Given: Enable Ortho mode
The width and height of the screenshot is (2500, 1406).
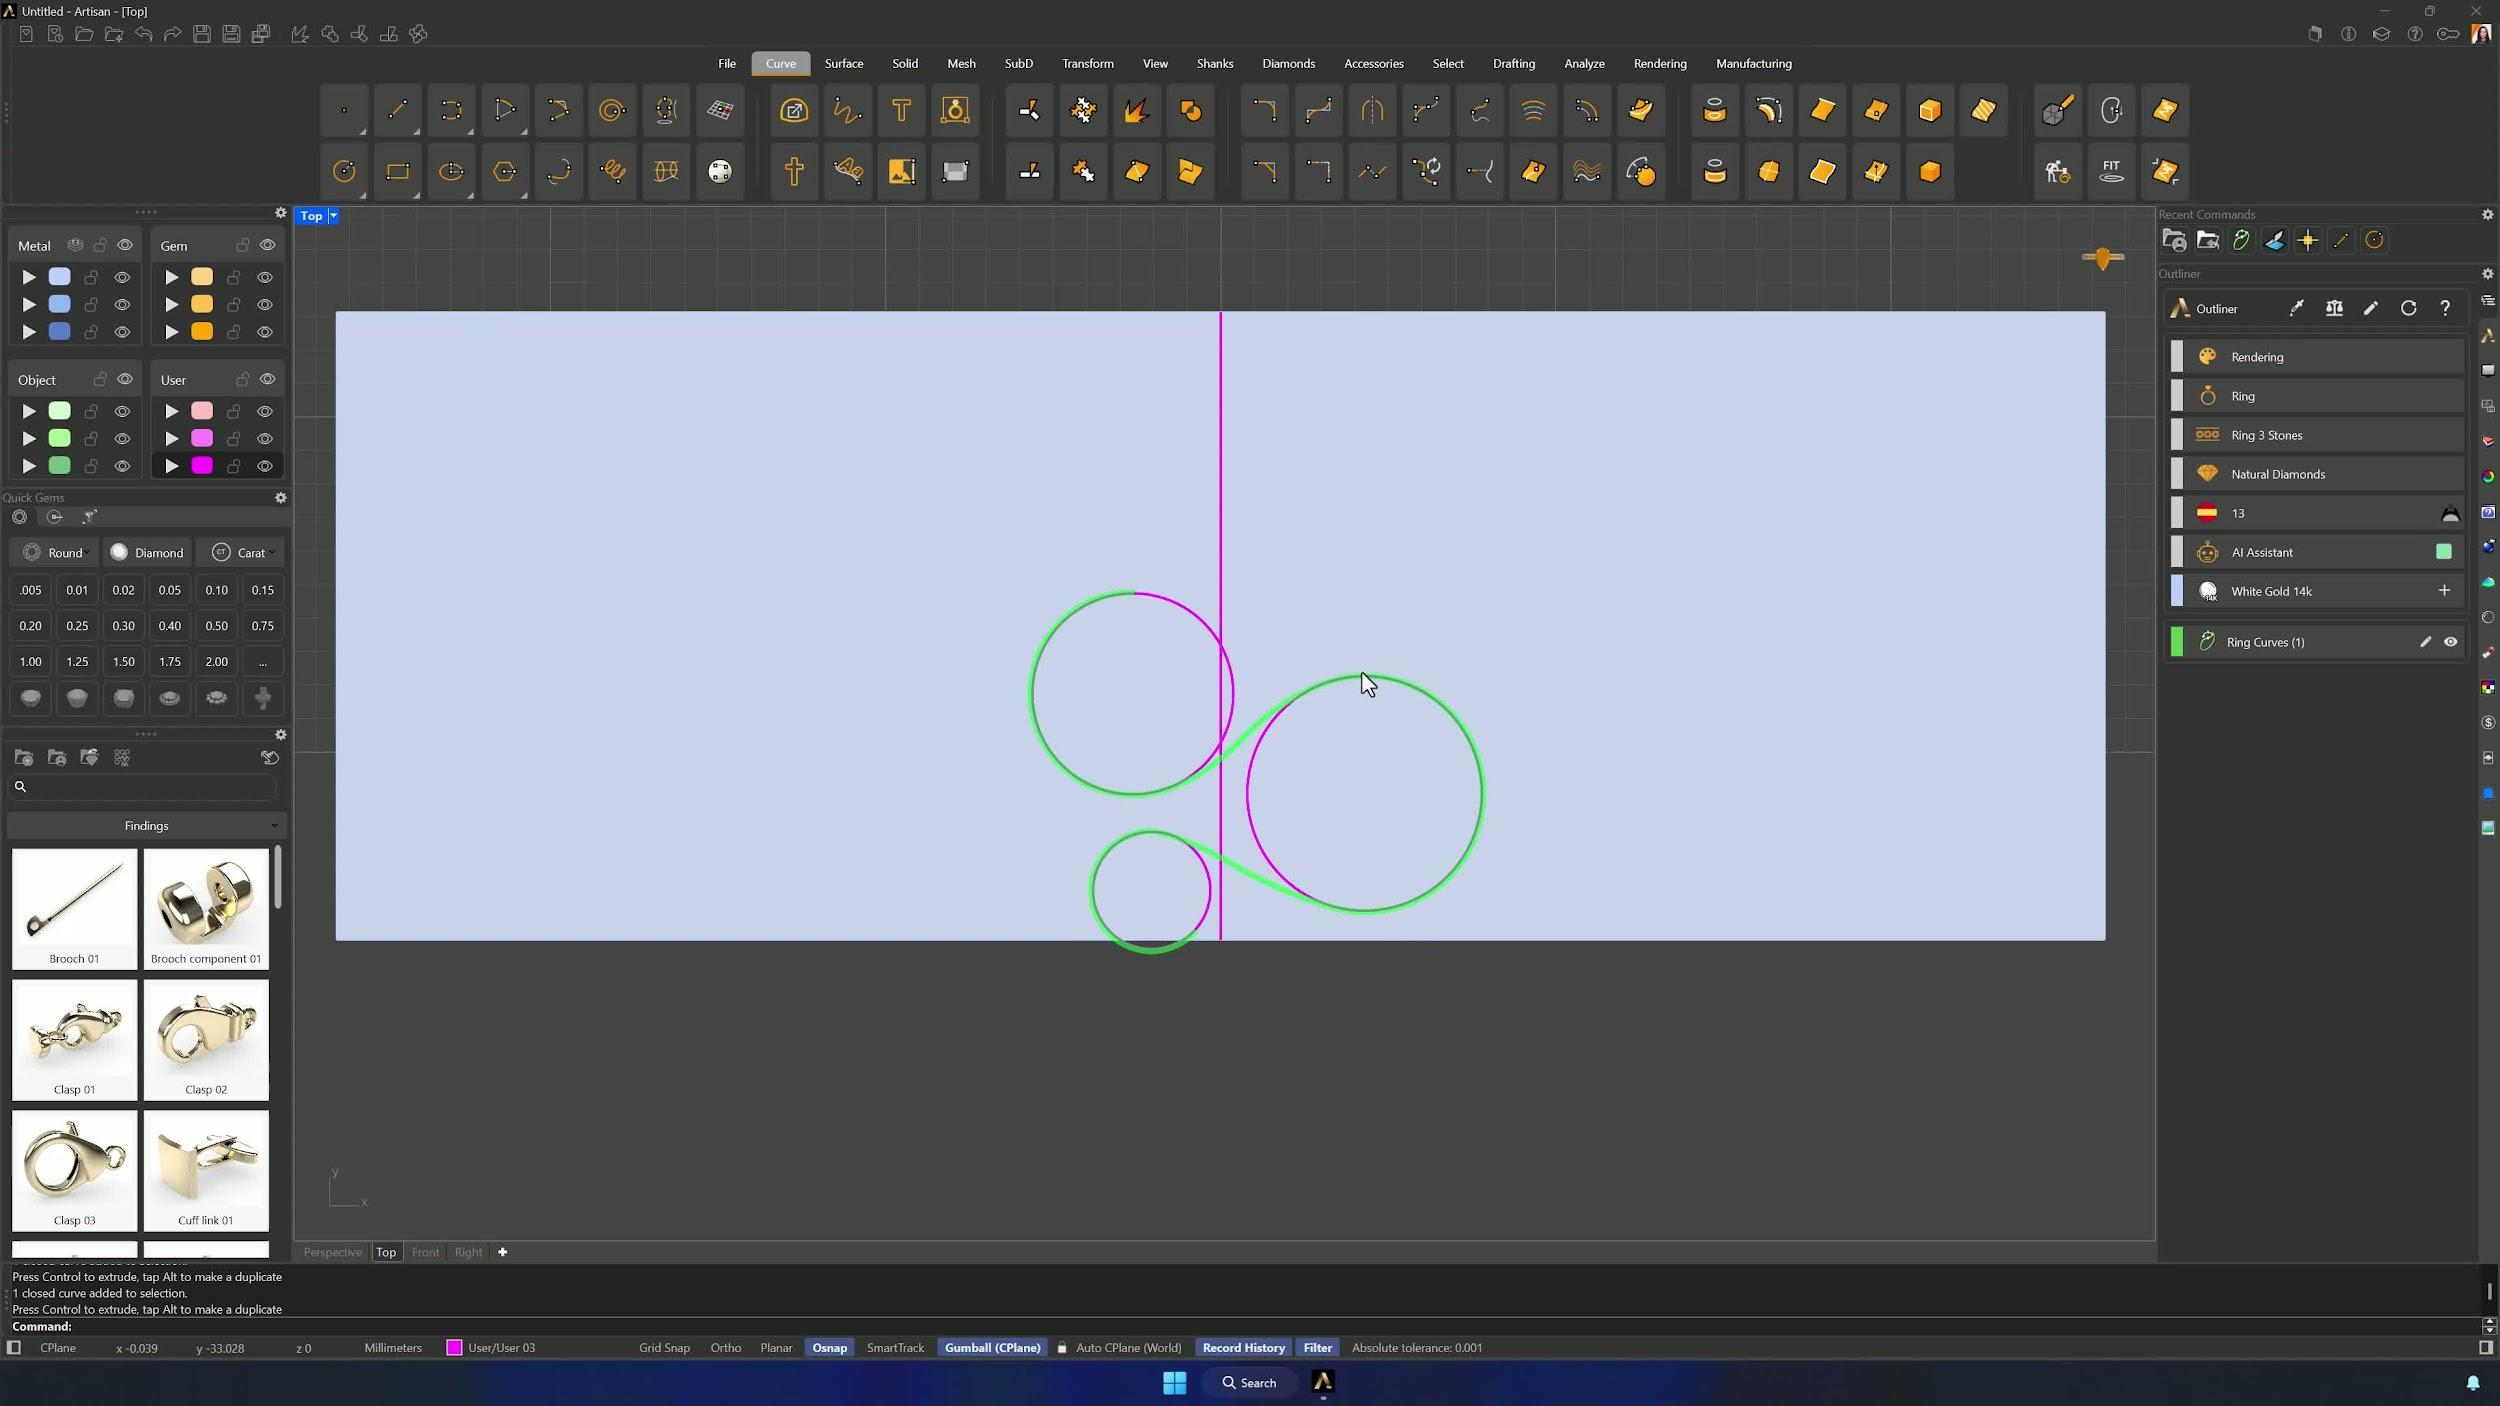Looking at the screenshot, I should pyautogui.click(x=726, y=1348).
